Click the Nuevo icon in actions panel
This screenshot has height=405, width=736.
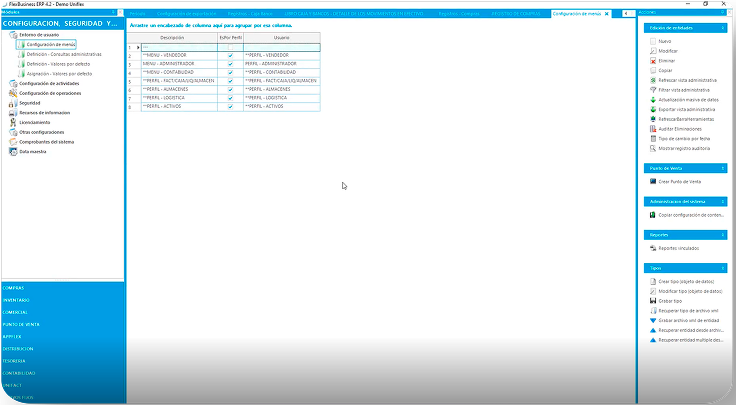[x=653, y=41]
